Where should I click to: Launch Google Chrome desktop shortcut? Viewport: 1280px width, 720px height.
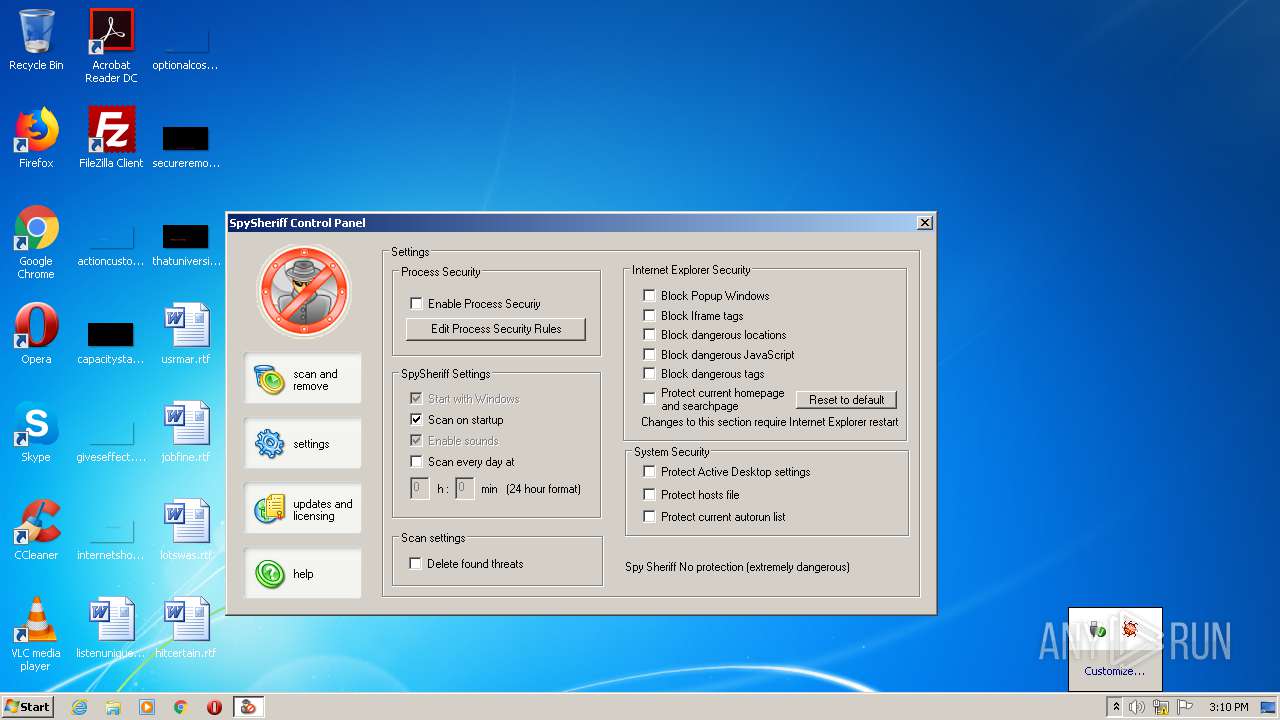36,242
